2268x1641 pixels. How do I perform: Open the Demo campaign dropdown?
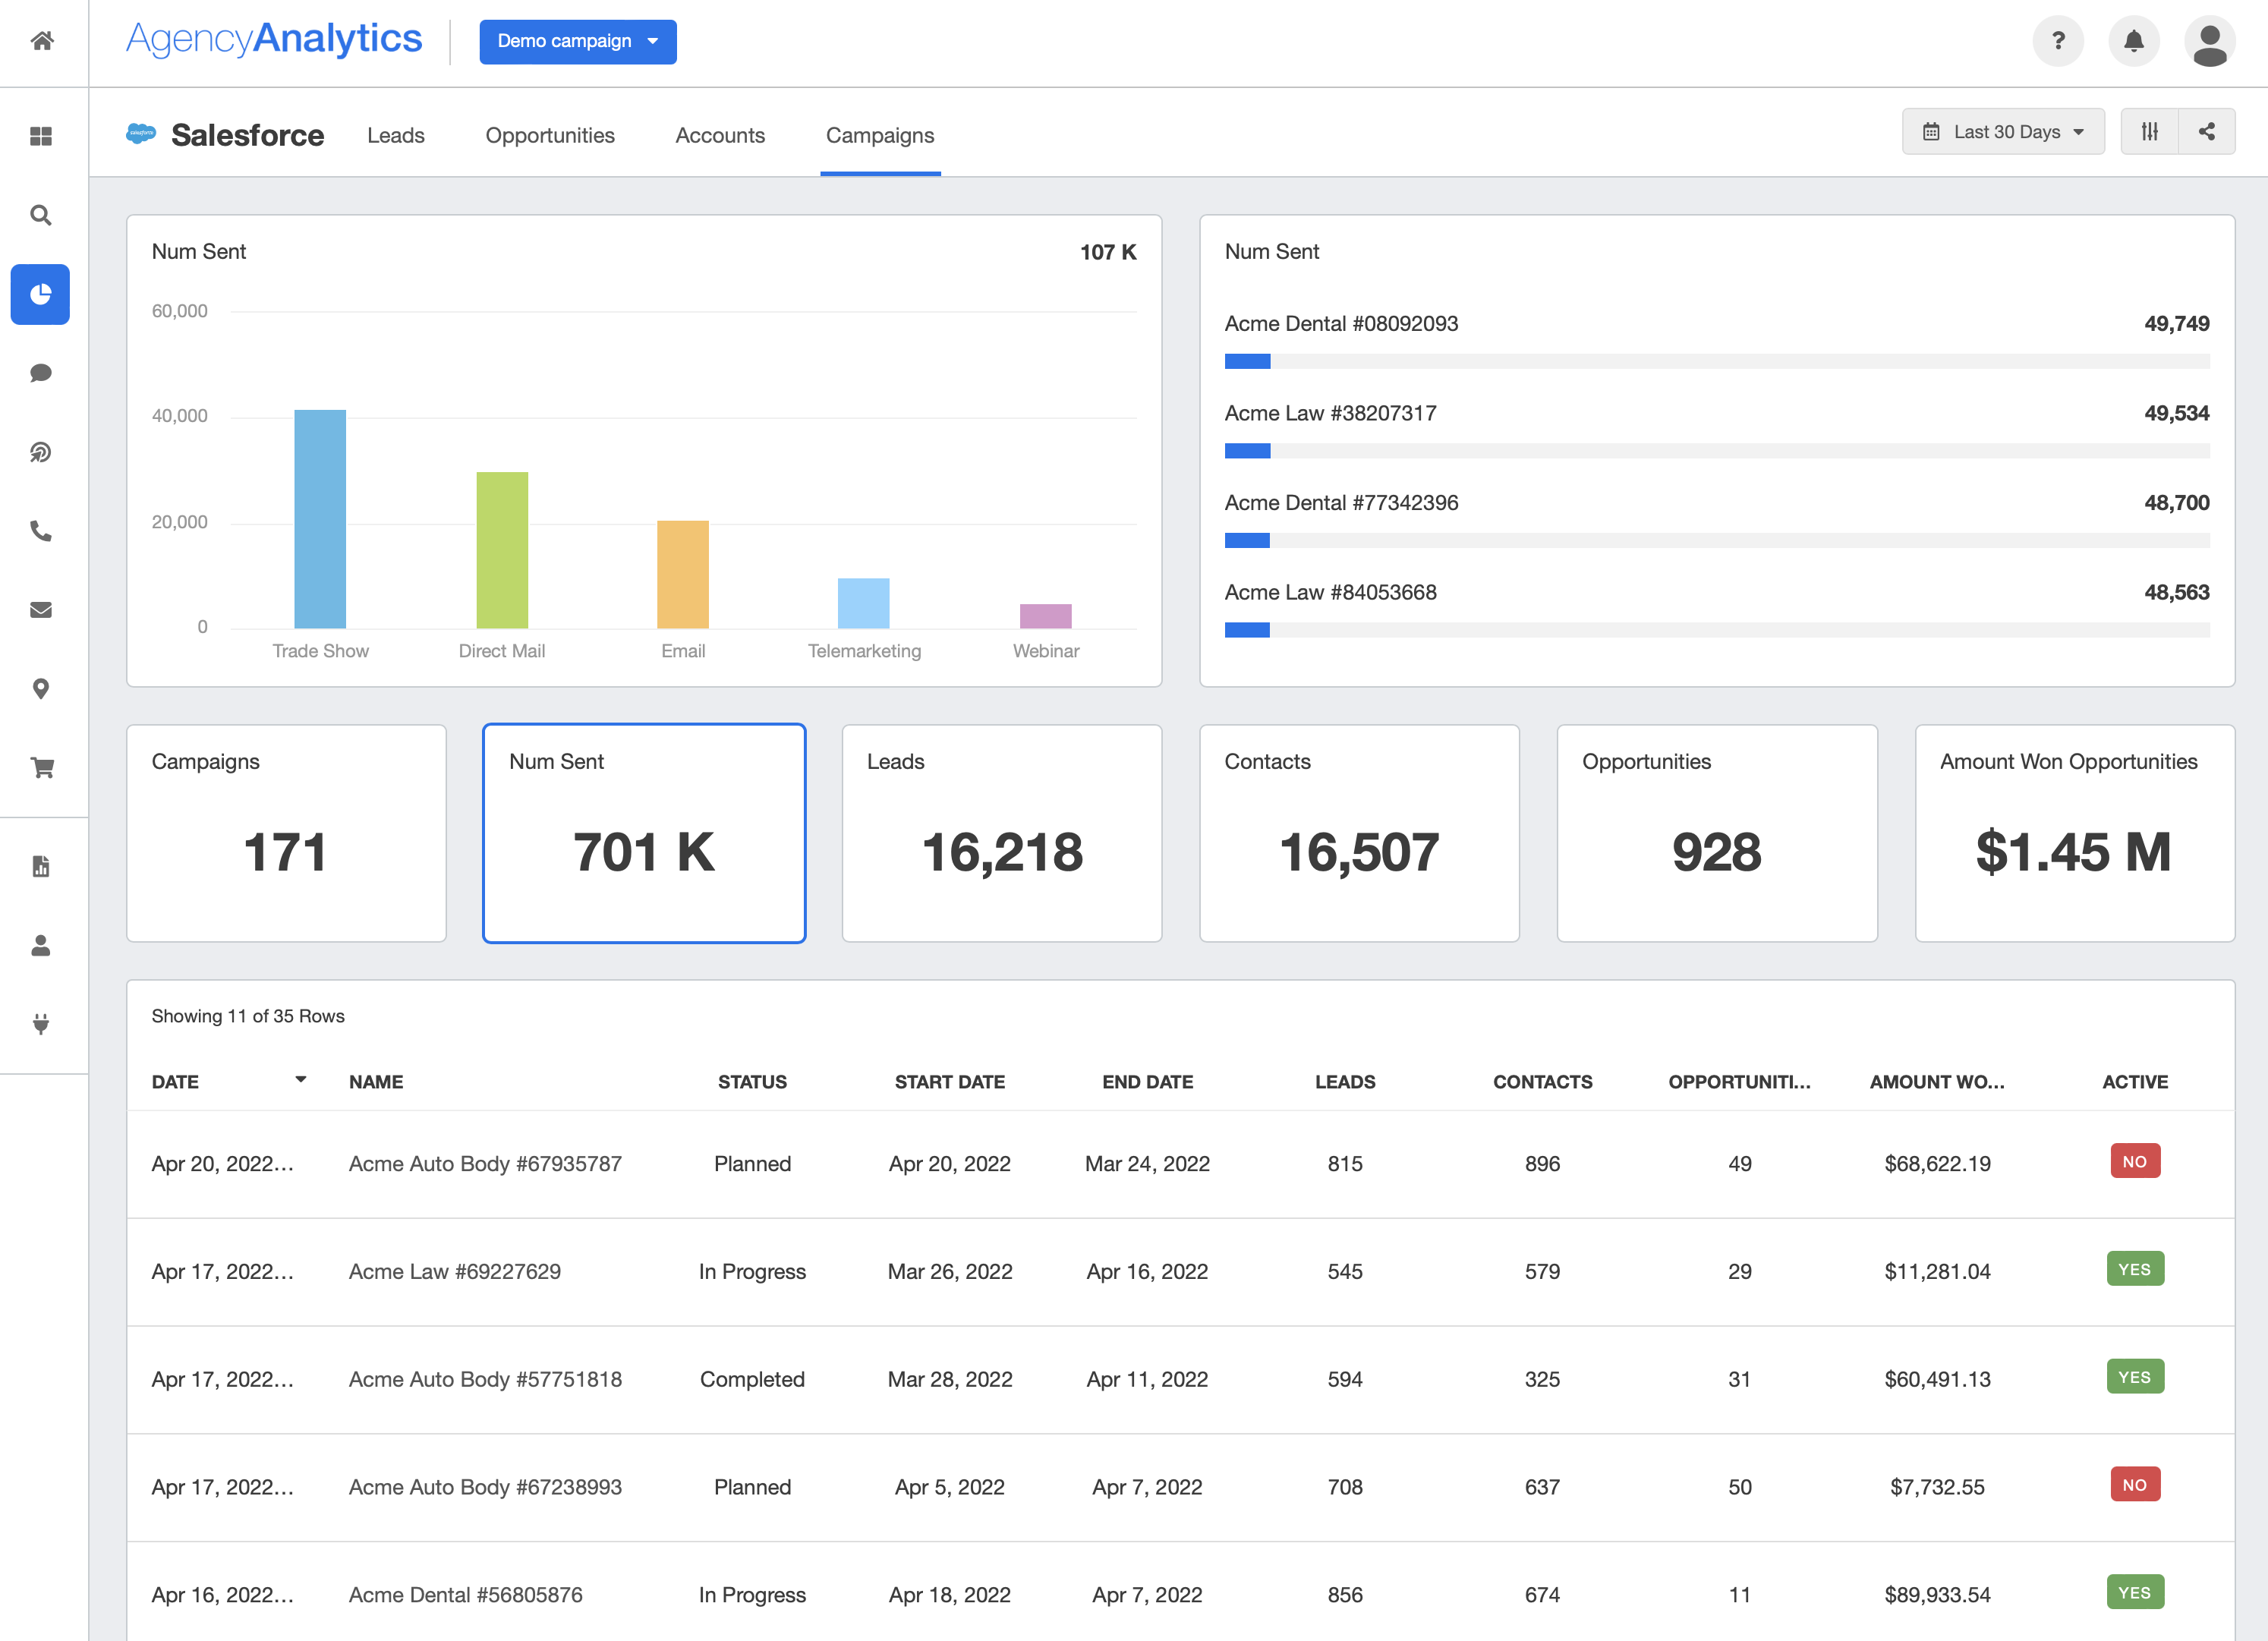pyautogui.click(x=578, y=41)
